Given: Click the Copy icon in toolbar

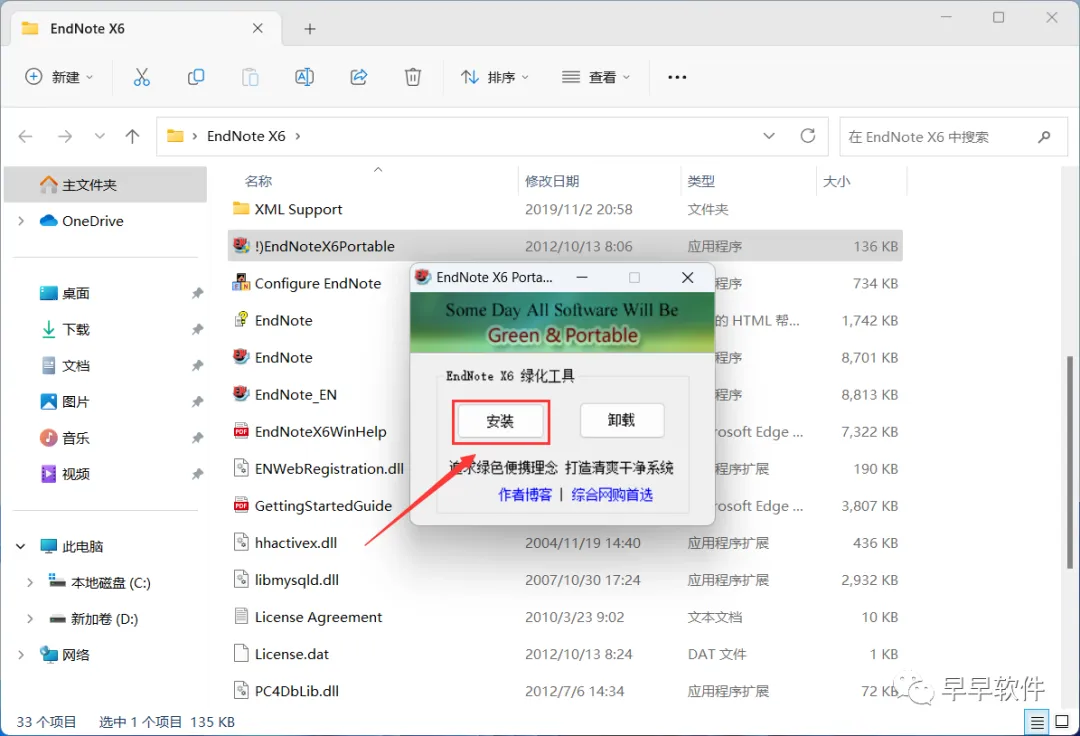Looking at the screenshot, I should point(196,77).
